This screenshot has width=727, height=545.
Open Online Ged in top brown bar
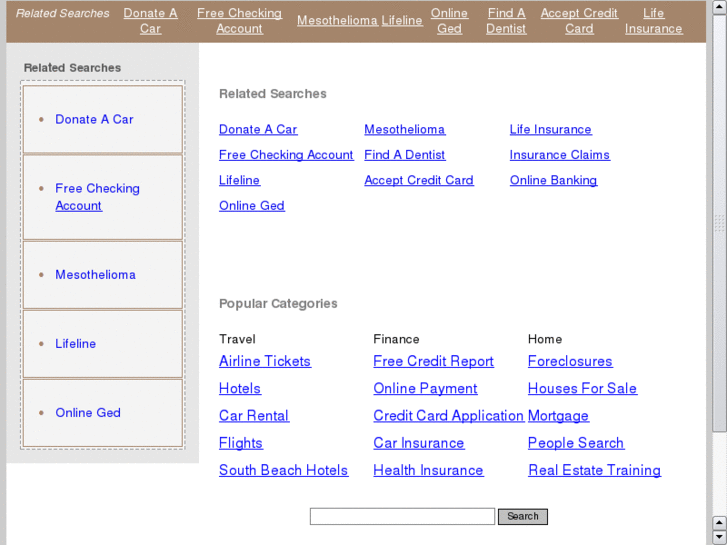[x=449, y=21]
